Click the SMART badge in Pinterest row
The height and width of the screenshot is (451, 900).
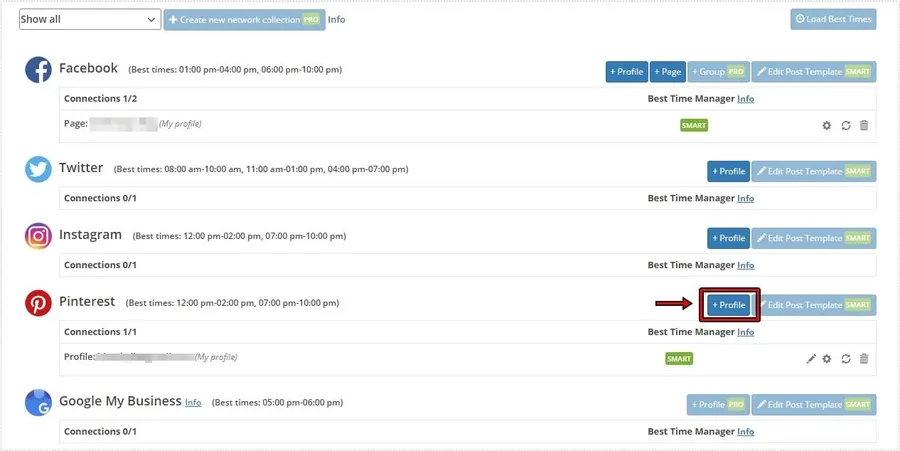tap(678, 358)
